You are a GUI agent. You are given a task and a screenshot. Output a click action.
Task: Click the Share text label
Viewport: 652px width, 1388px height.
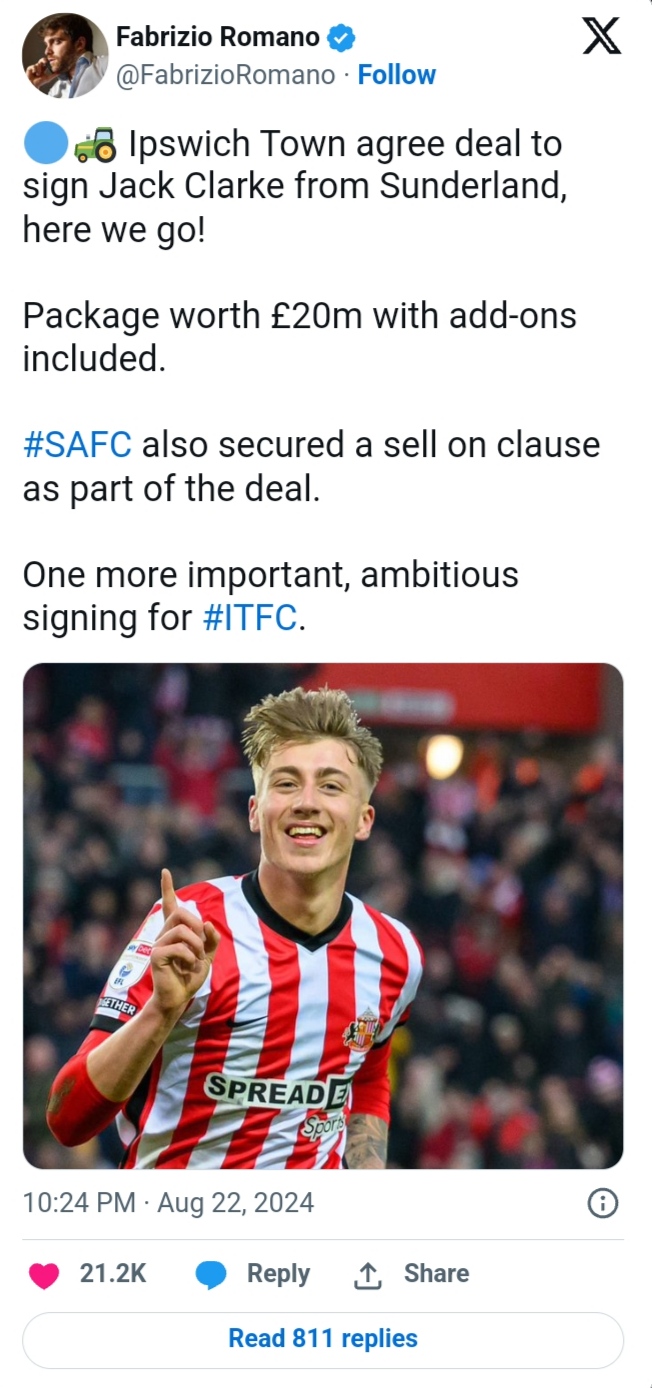point(436,1274)
